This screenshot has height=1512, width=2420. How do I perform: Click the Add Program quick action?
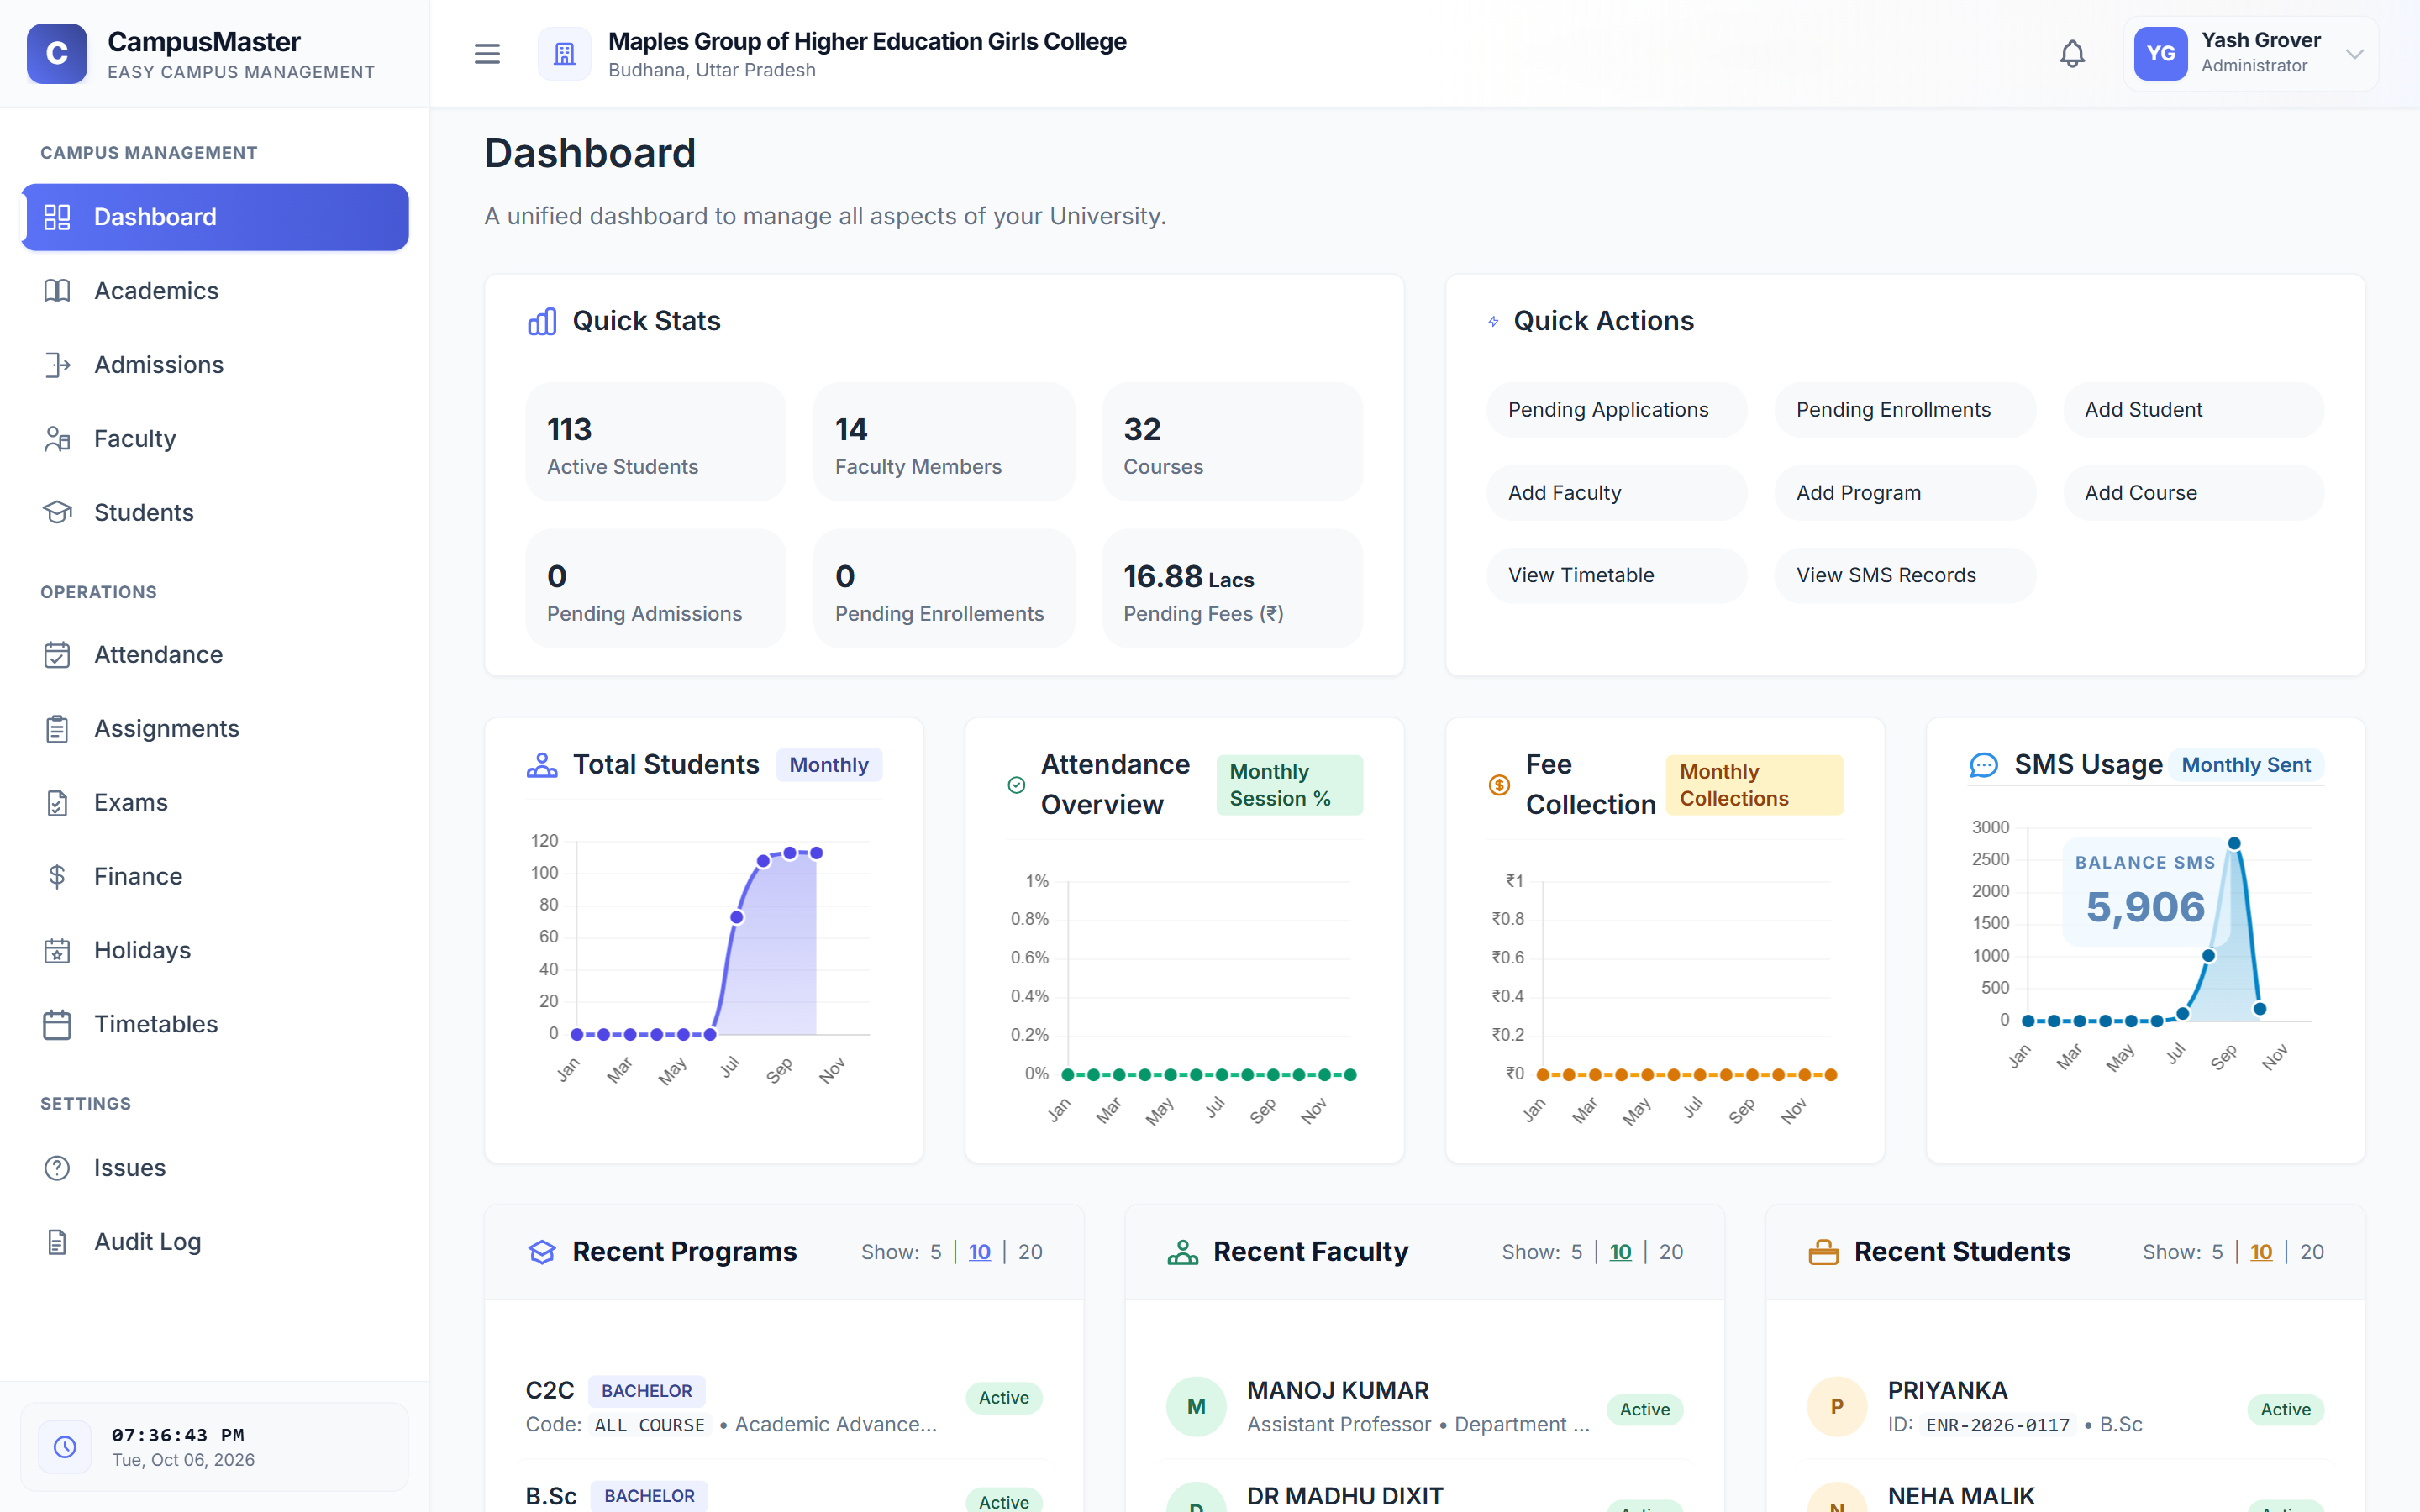[x=1905, y=493]
